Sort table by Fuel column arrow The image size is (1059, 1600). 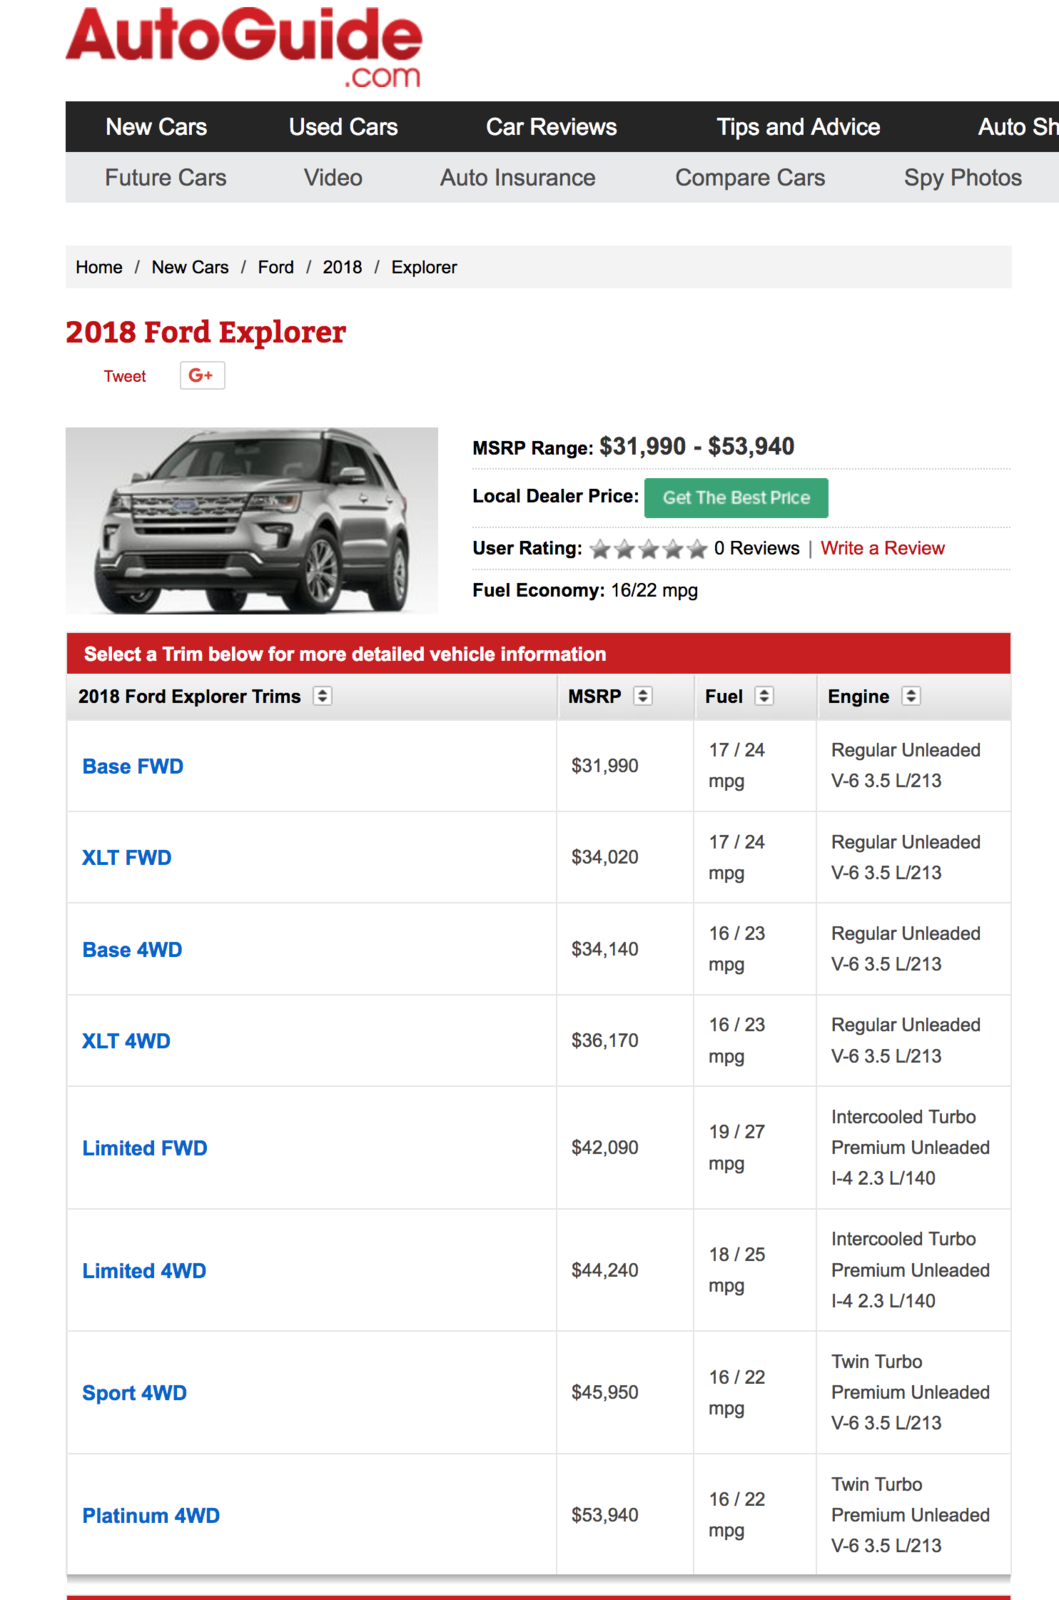pos(764,696)
